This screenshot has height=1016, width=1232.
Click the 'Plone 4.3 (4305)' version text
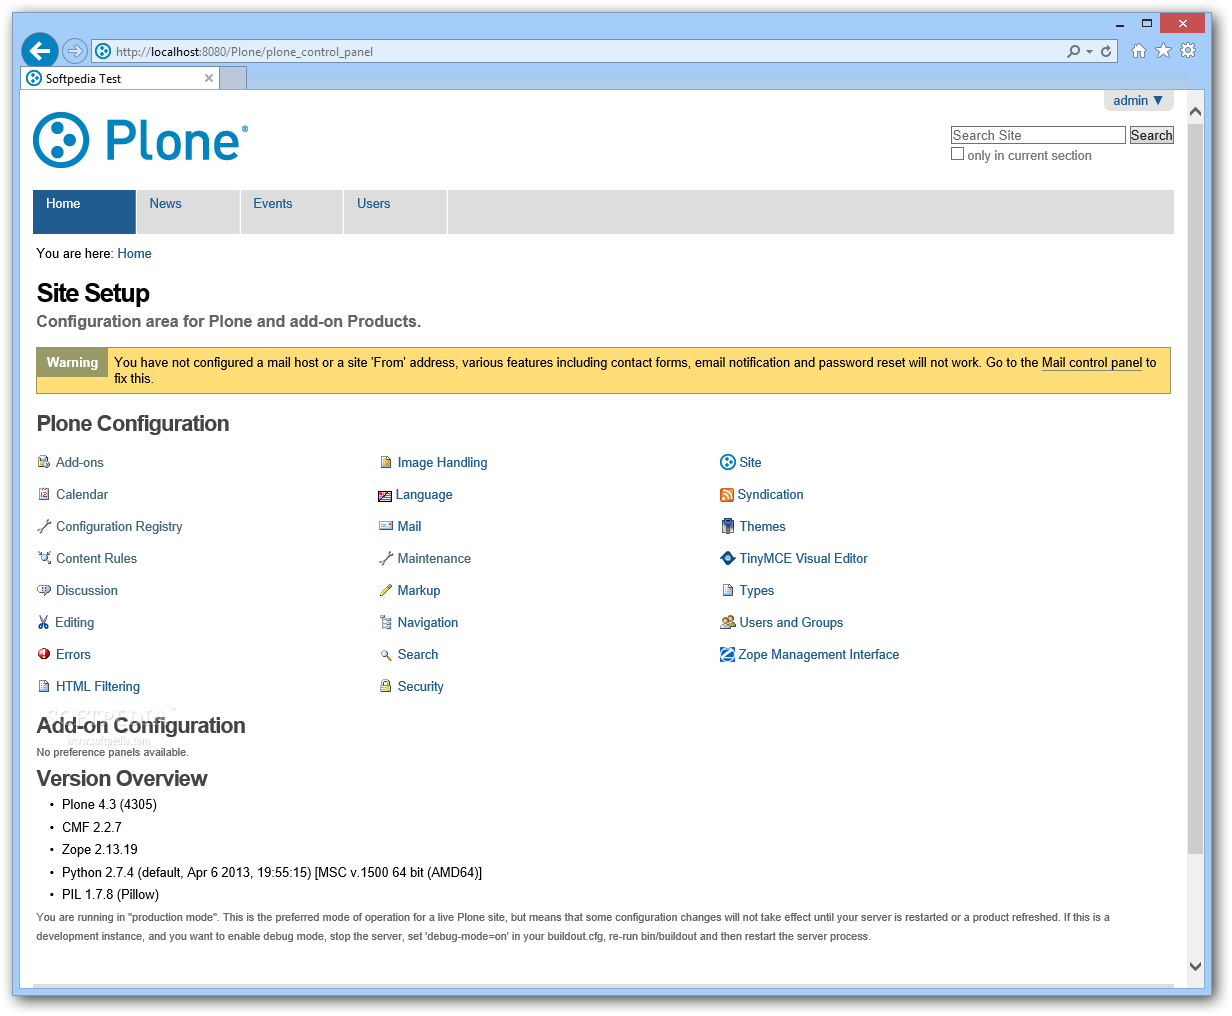109,804
